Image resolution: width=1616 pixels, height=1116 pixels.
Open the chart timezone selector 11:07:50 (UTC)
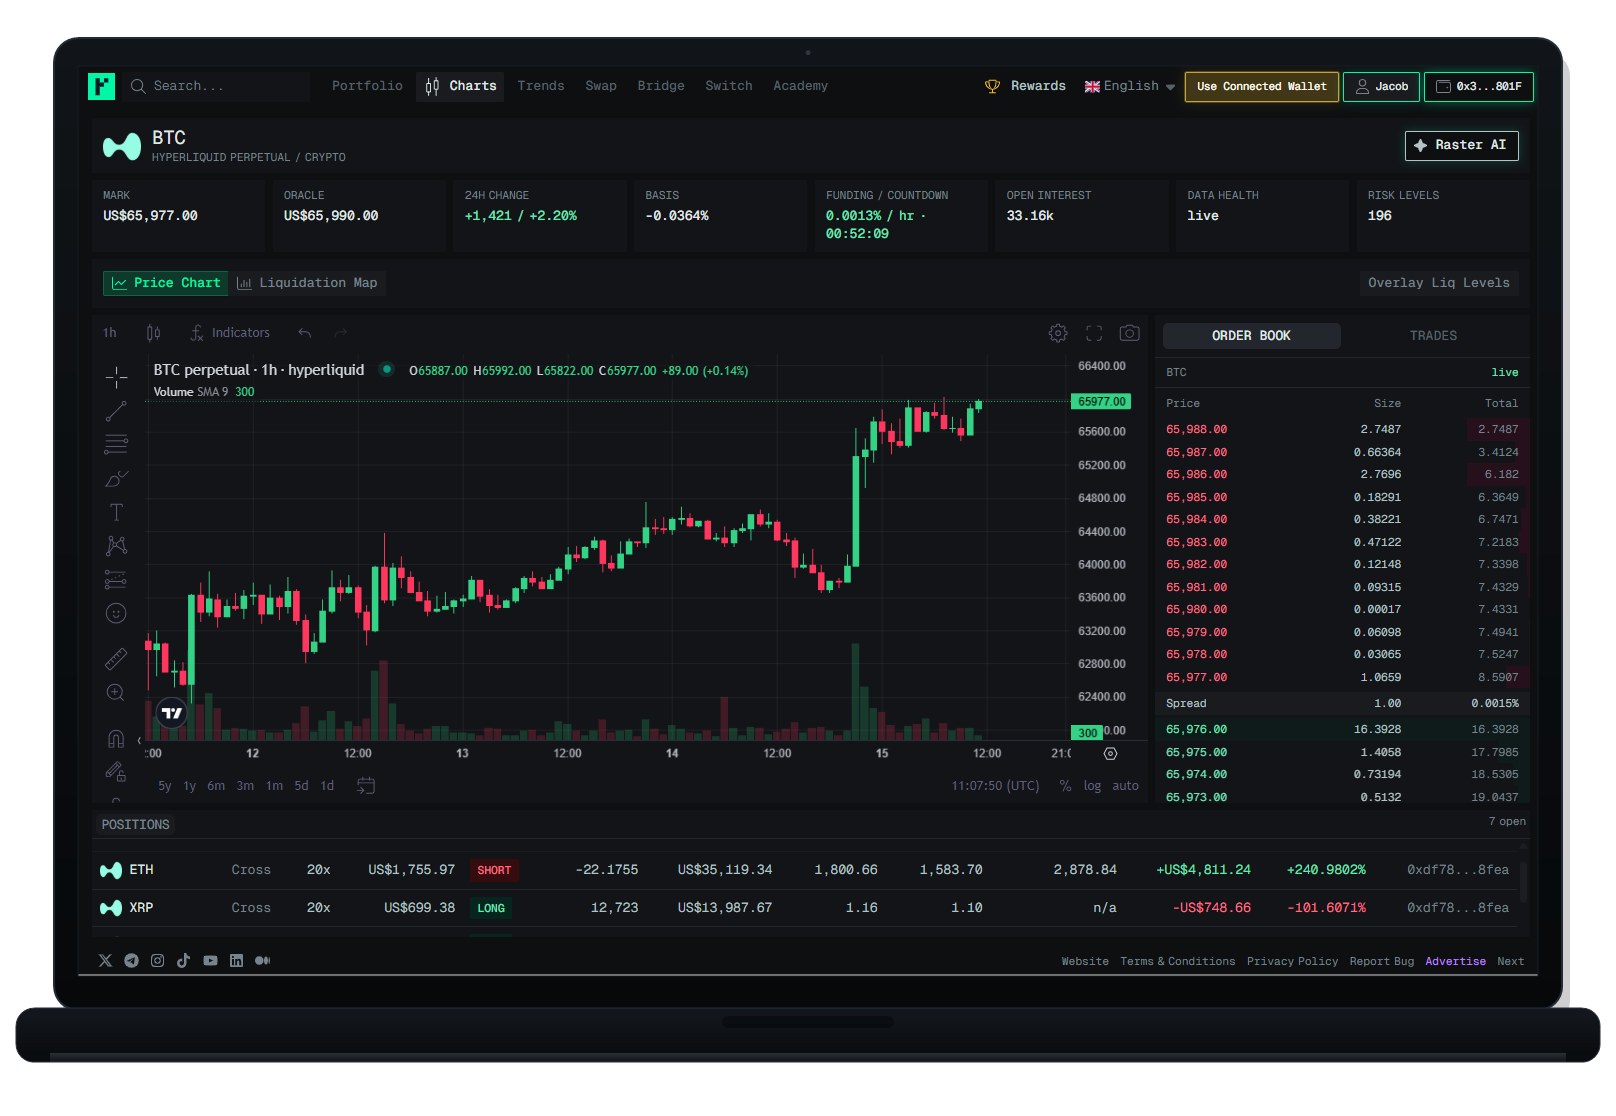click(995, 786)
